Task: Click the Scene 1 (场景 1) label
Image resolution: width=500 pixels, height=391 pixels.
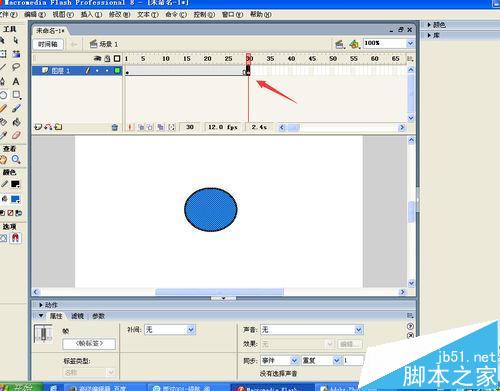Action: 109,44
